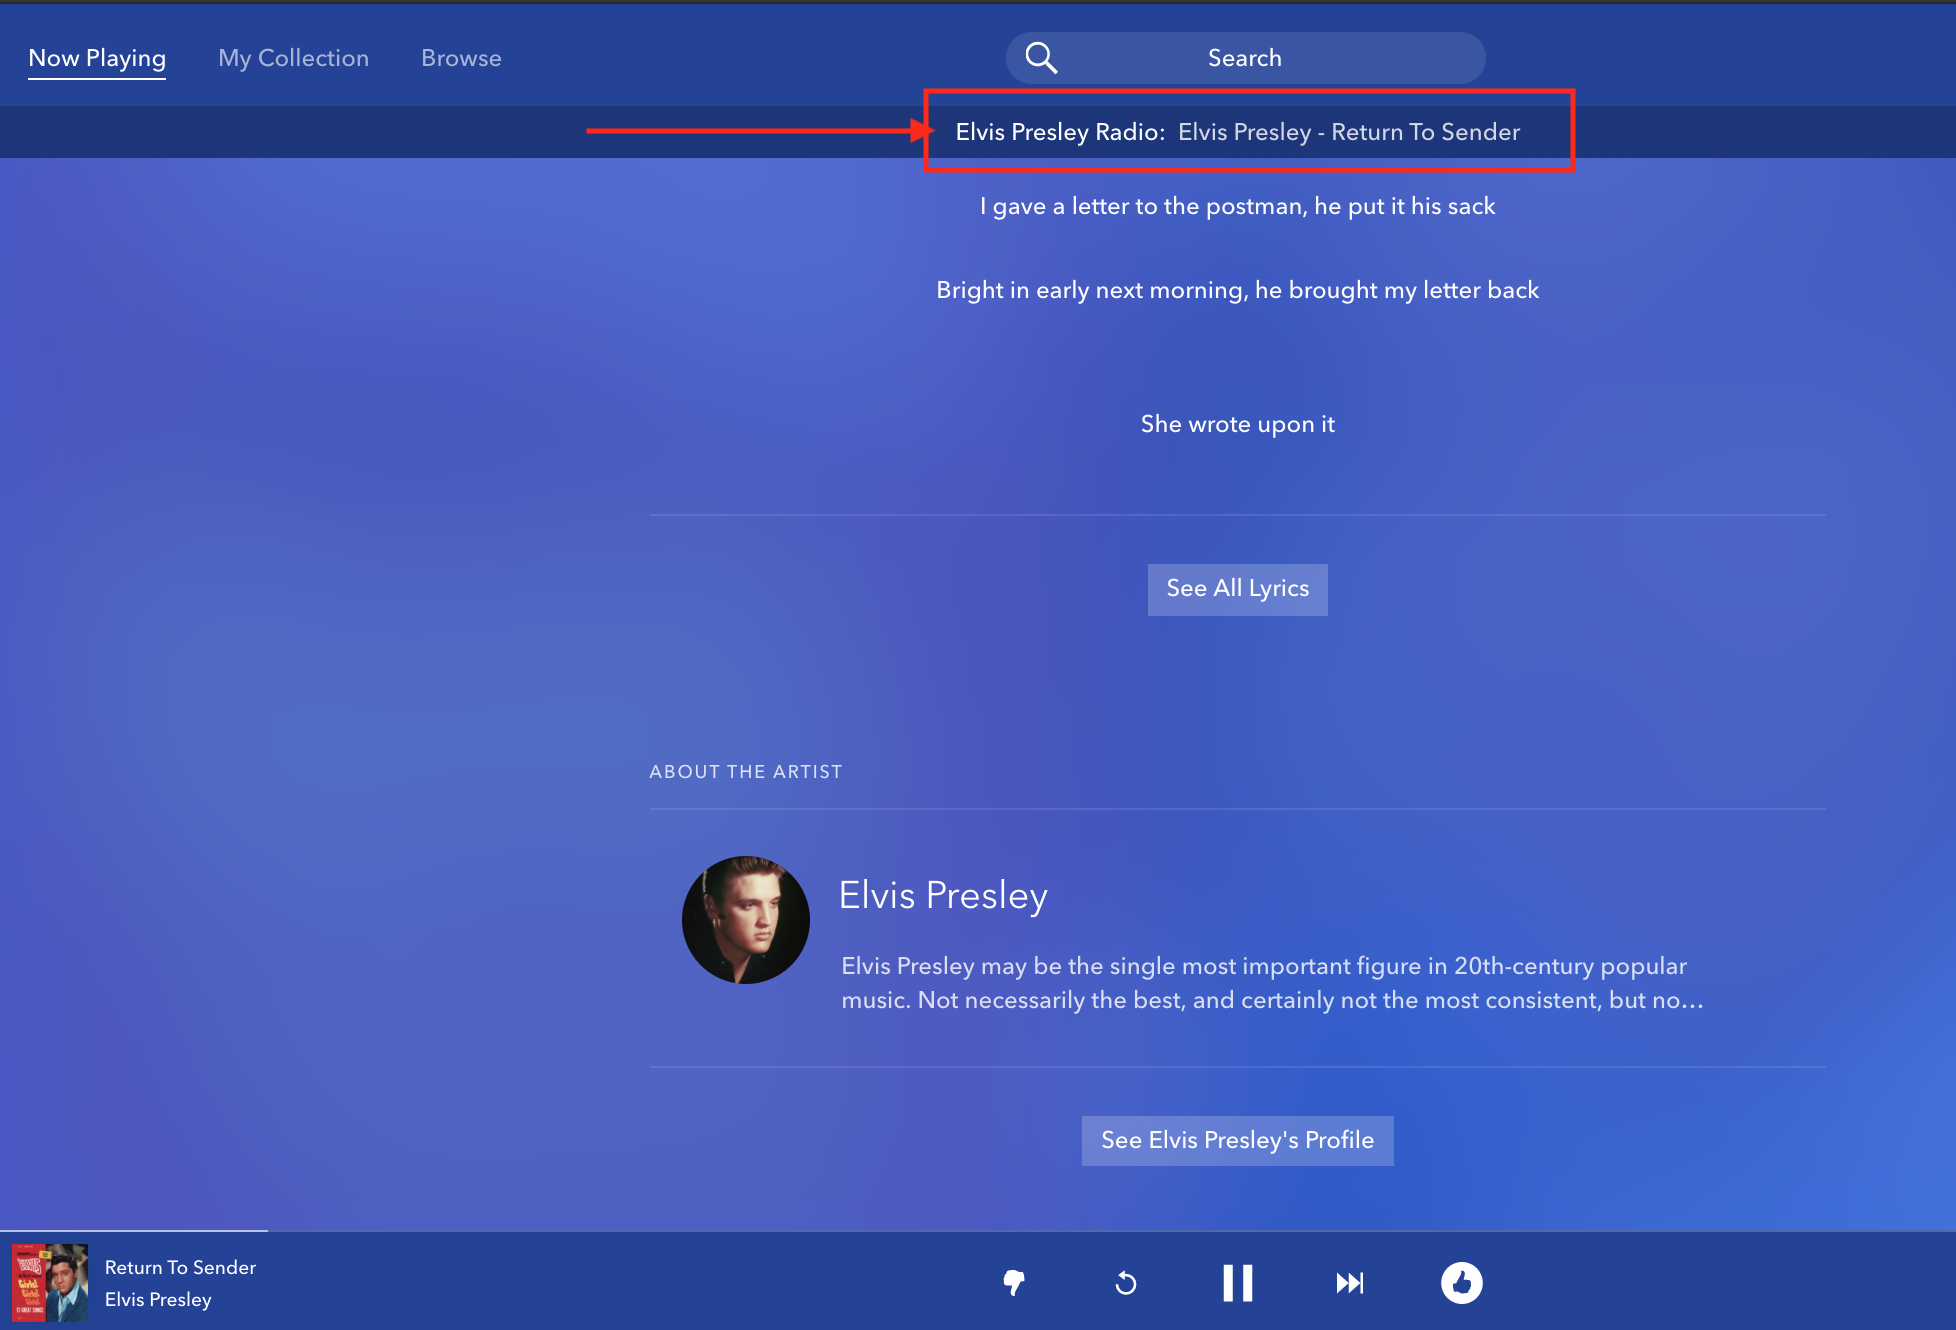This screenshot has width=1956, height=1330.
Task: Click the Elvis Presley artist name heading
Action: [943, 895]
